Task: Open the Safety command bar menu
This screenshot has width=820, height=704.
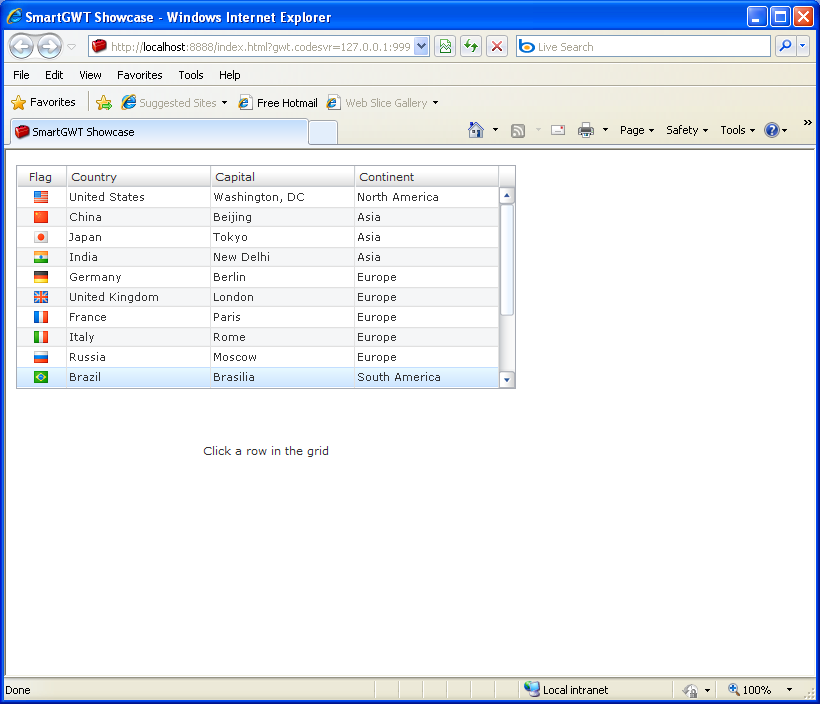Action: [x=687, y=130]
